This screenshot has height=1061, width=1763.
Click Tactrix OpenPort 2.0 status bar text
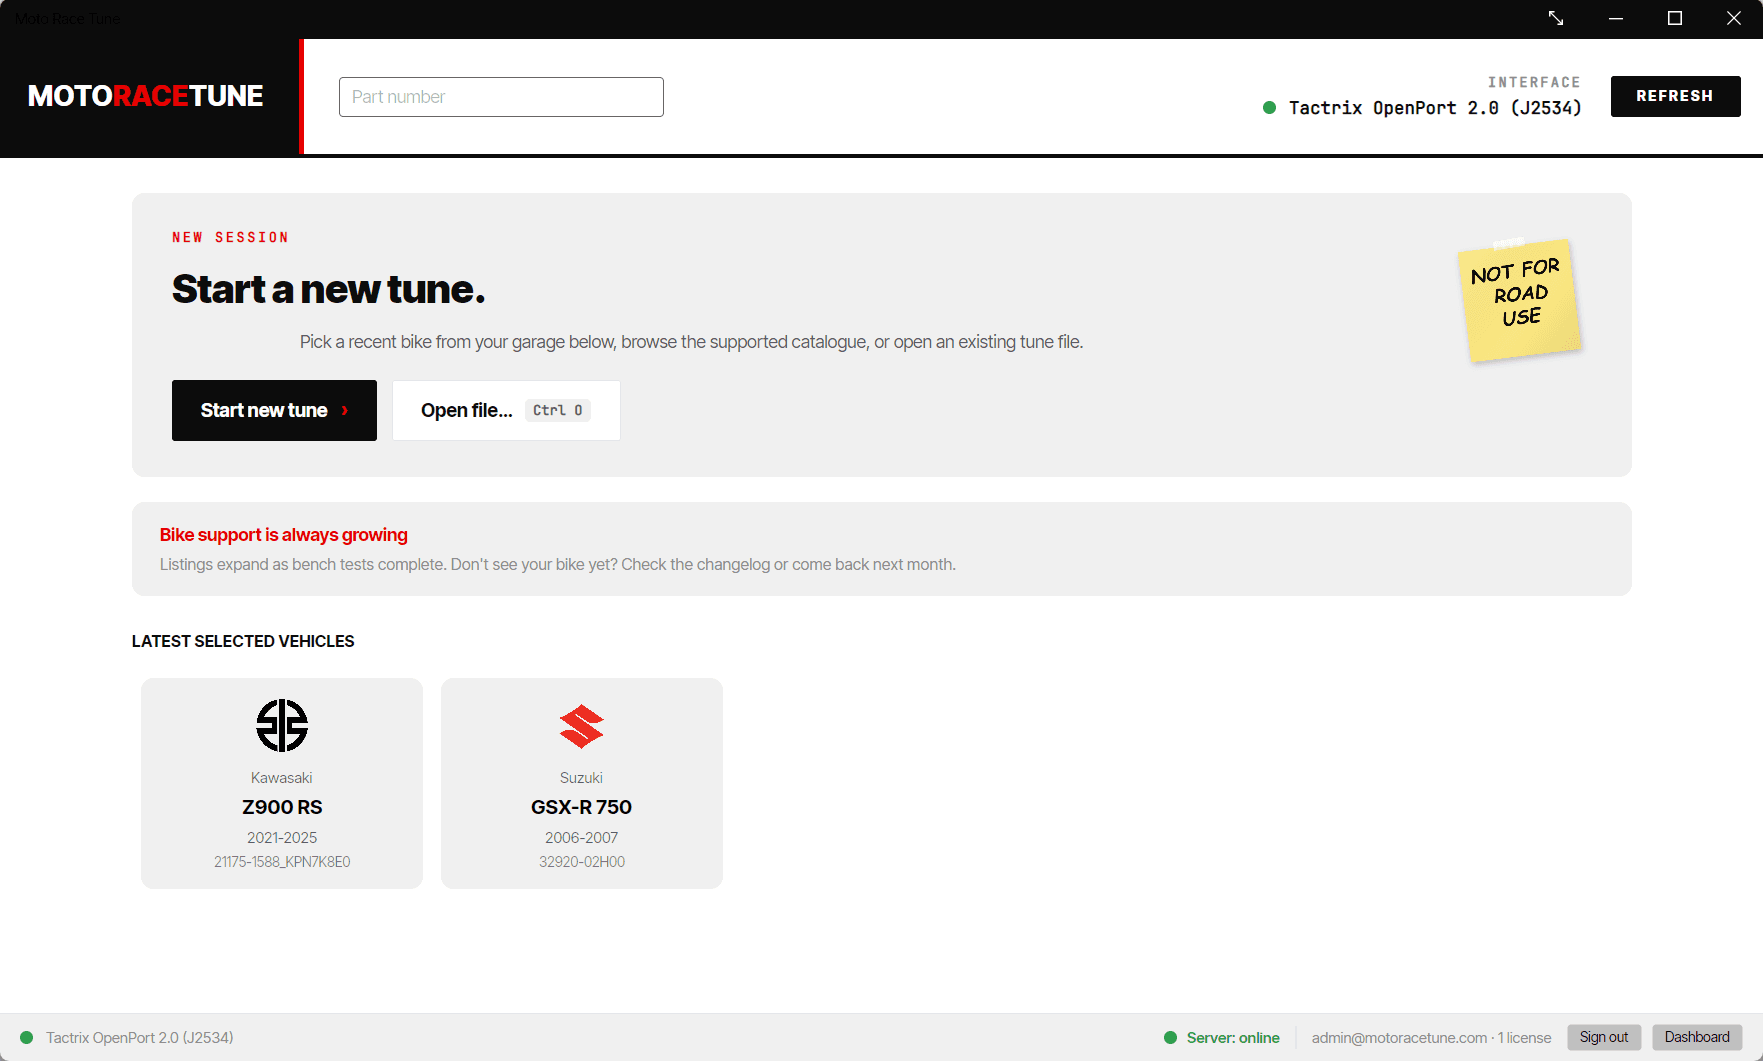click(140, 1038)
